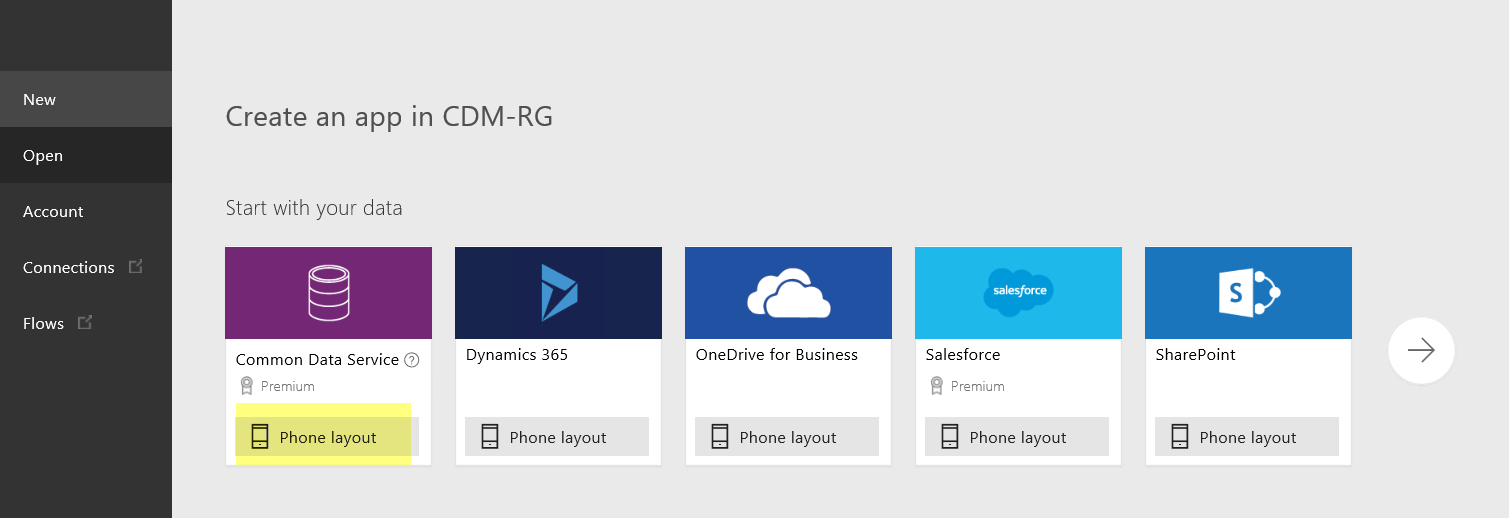Image resolution: width=1509 pixels, height=518 pixels.
Task: Click the Common Data Service database icon
Action: [328, 293]
